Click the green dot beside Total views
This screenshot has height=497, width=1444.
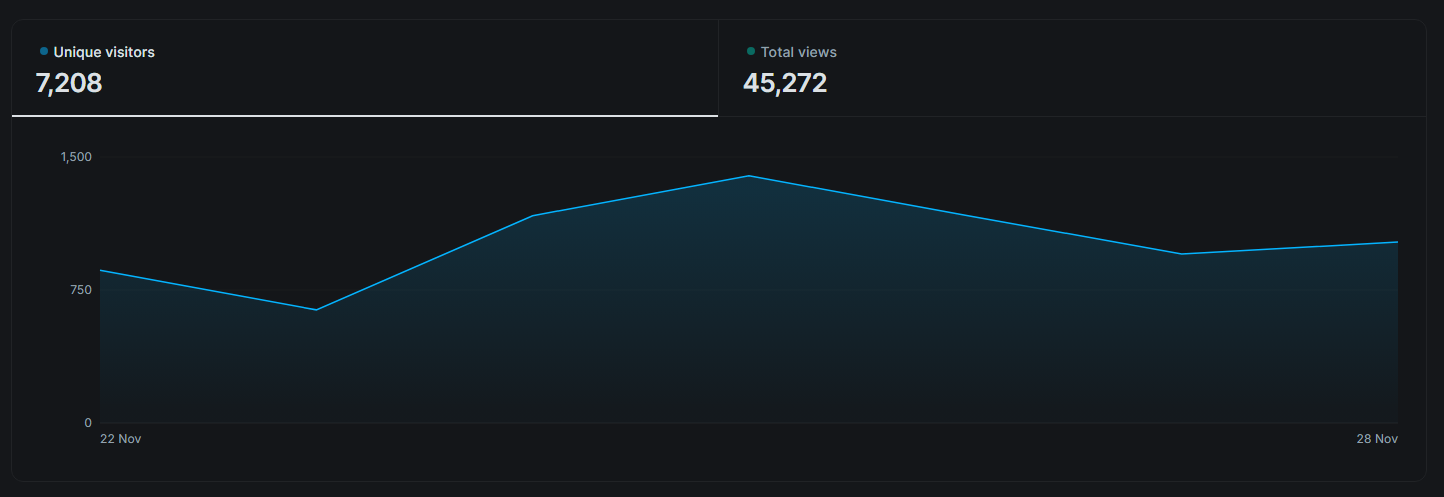(751, 51)
